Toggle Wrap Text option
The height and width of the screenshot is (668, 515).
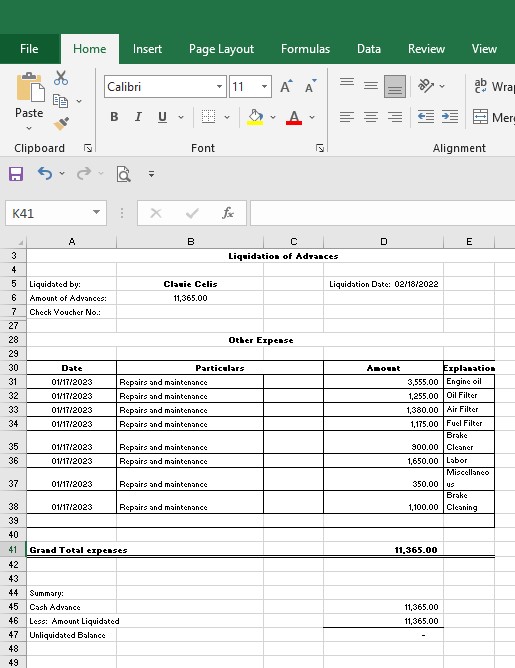click(x=494, y=86)
